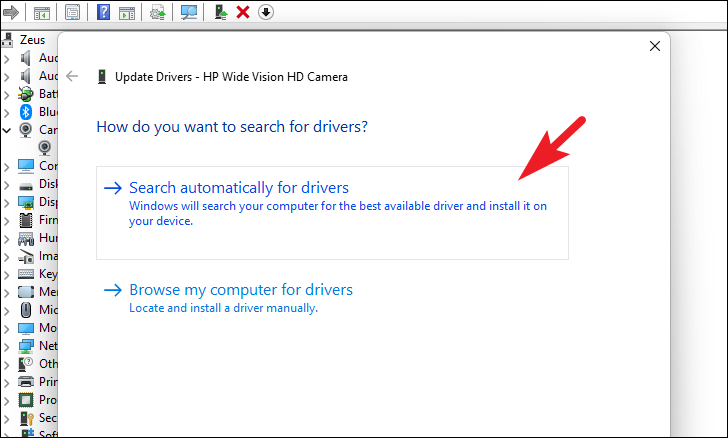Expand the Bluetooth category chevron
The height and width of the screenshot is (438, 728).
[6, 112]
